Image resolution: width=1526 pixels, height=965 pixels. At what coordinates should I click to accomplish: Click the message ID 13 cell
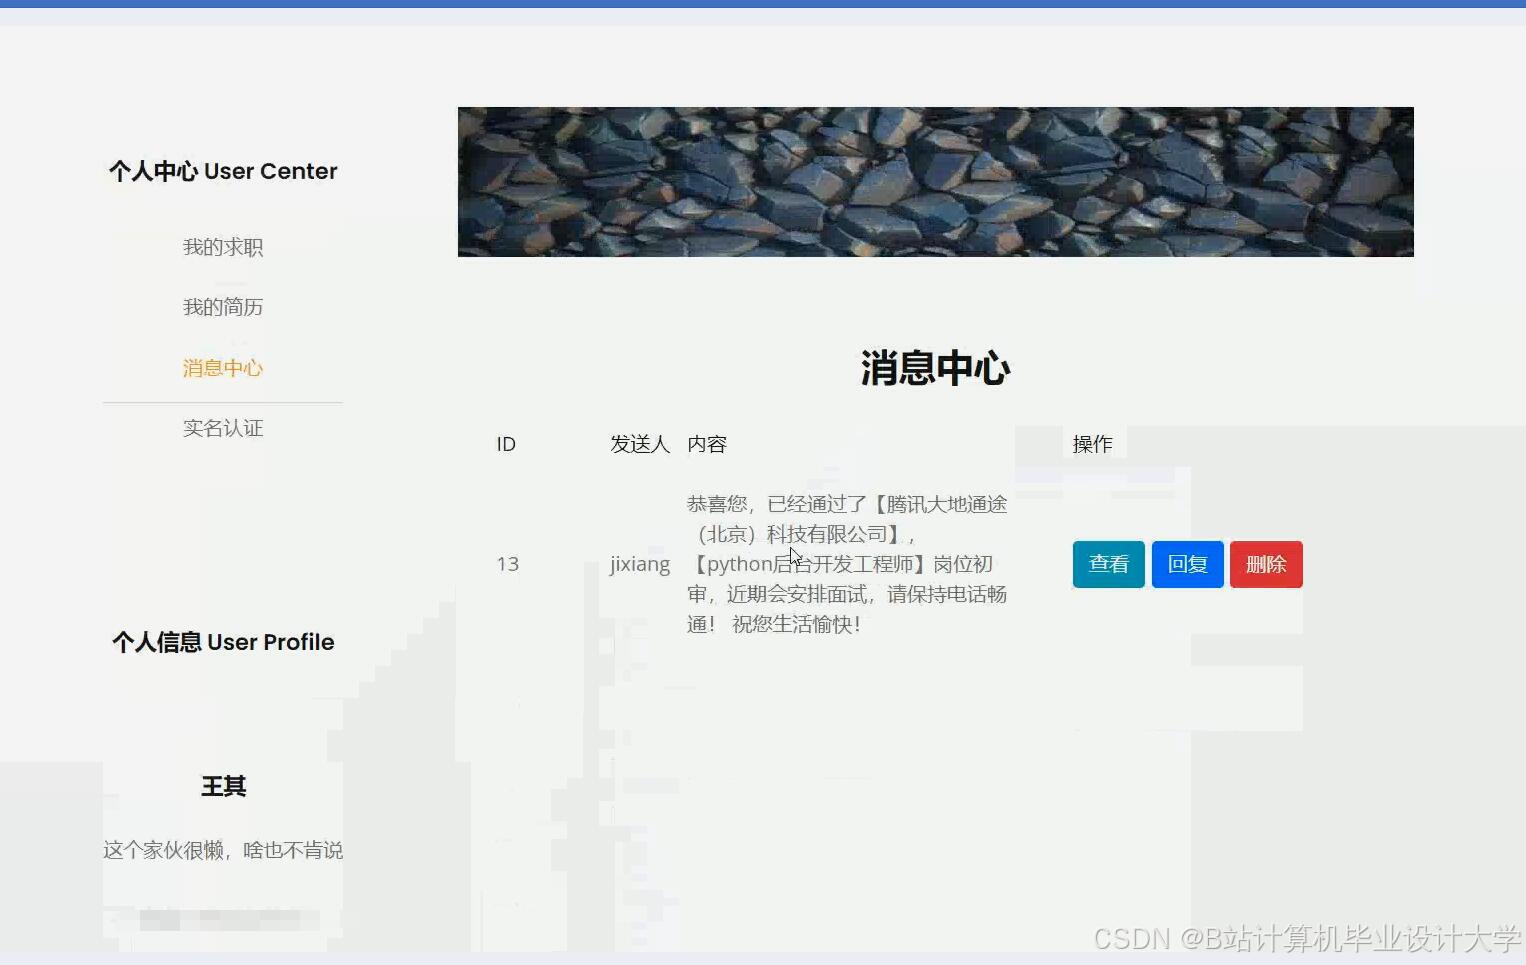[x=508, y=564]
